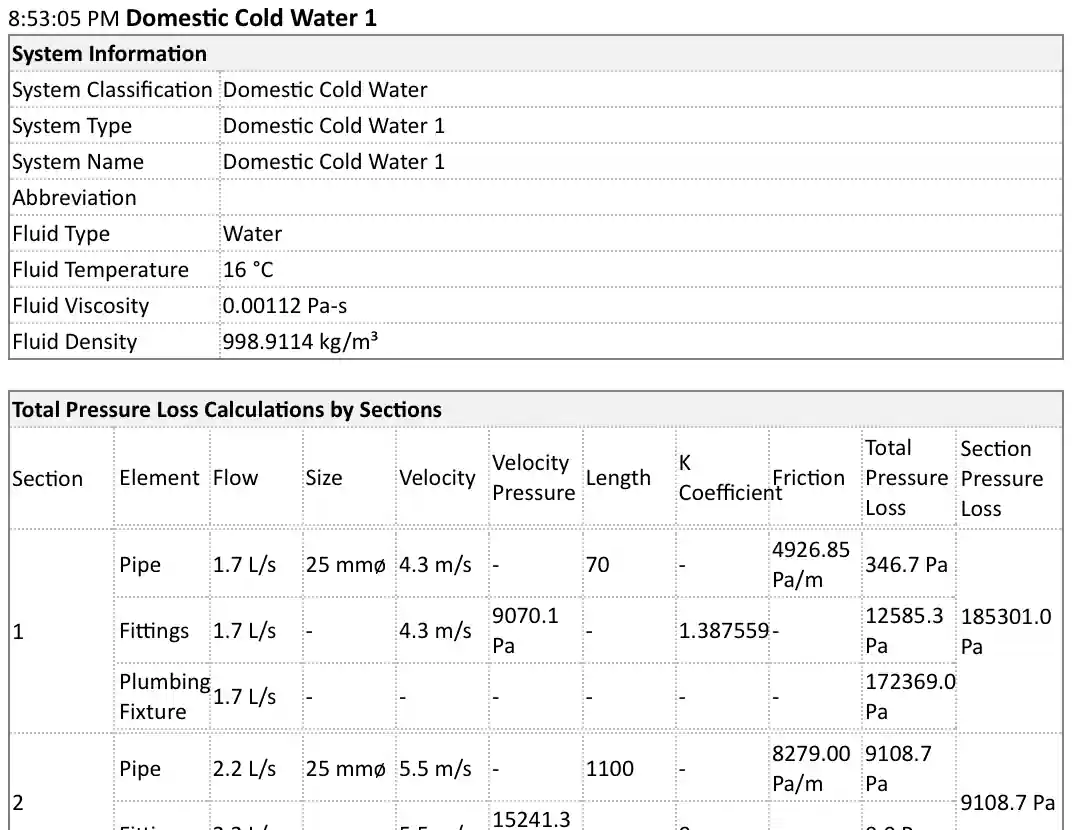Select the 4926.85 Pa/m friction value
Screen dimensions: 1074x830
(x=811, y=565)
